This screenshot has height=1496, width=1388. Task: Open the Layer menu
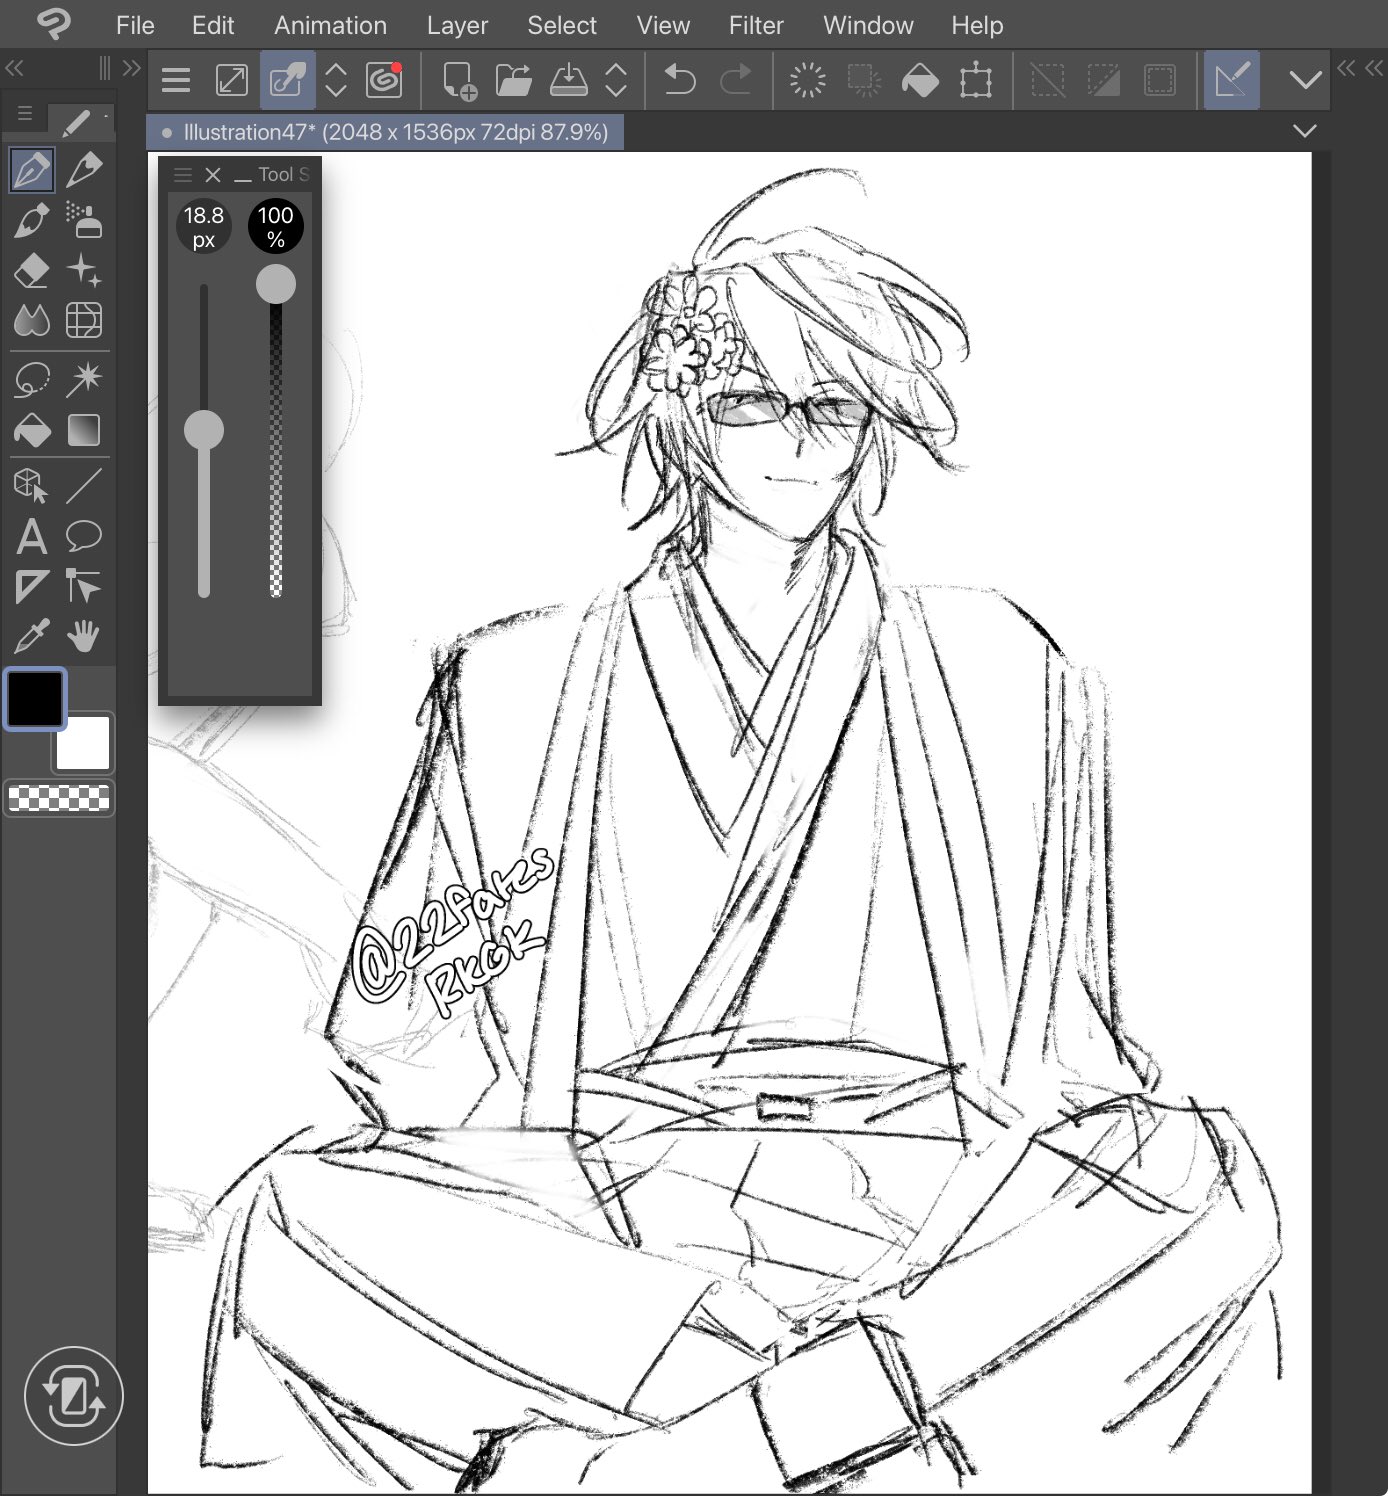click(x=457, y=25)
